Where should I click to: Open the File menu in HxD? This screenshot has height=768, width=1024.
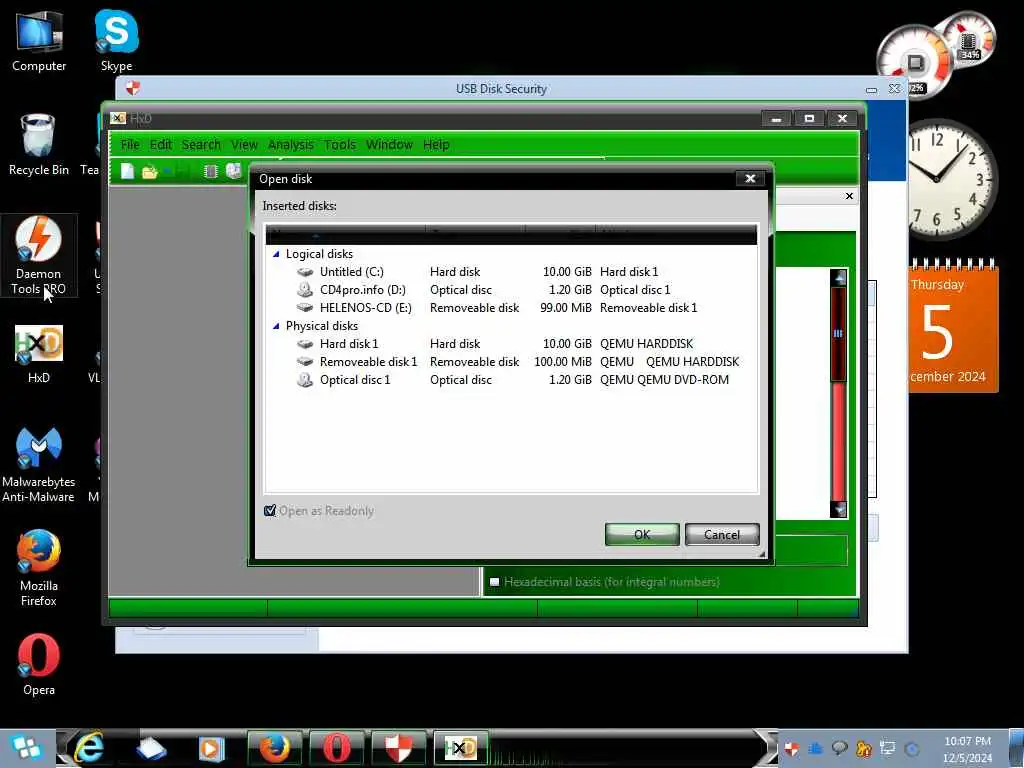(130, 144)
